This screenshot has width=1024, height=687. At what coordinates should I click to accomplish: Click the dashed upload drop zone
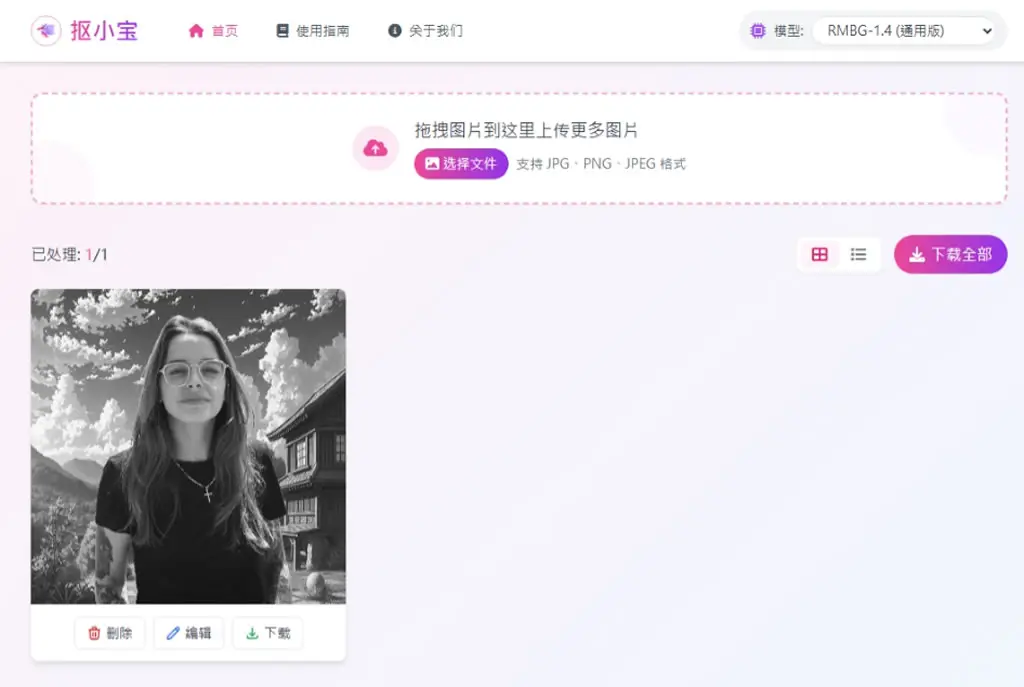click(519, 148)
